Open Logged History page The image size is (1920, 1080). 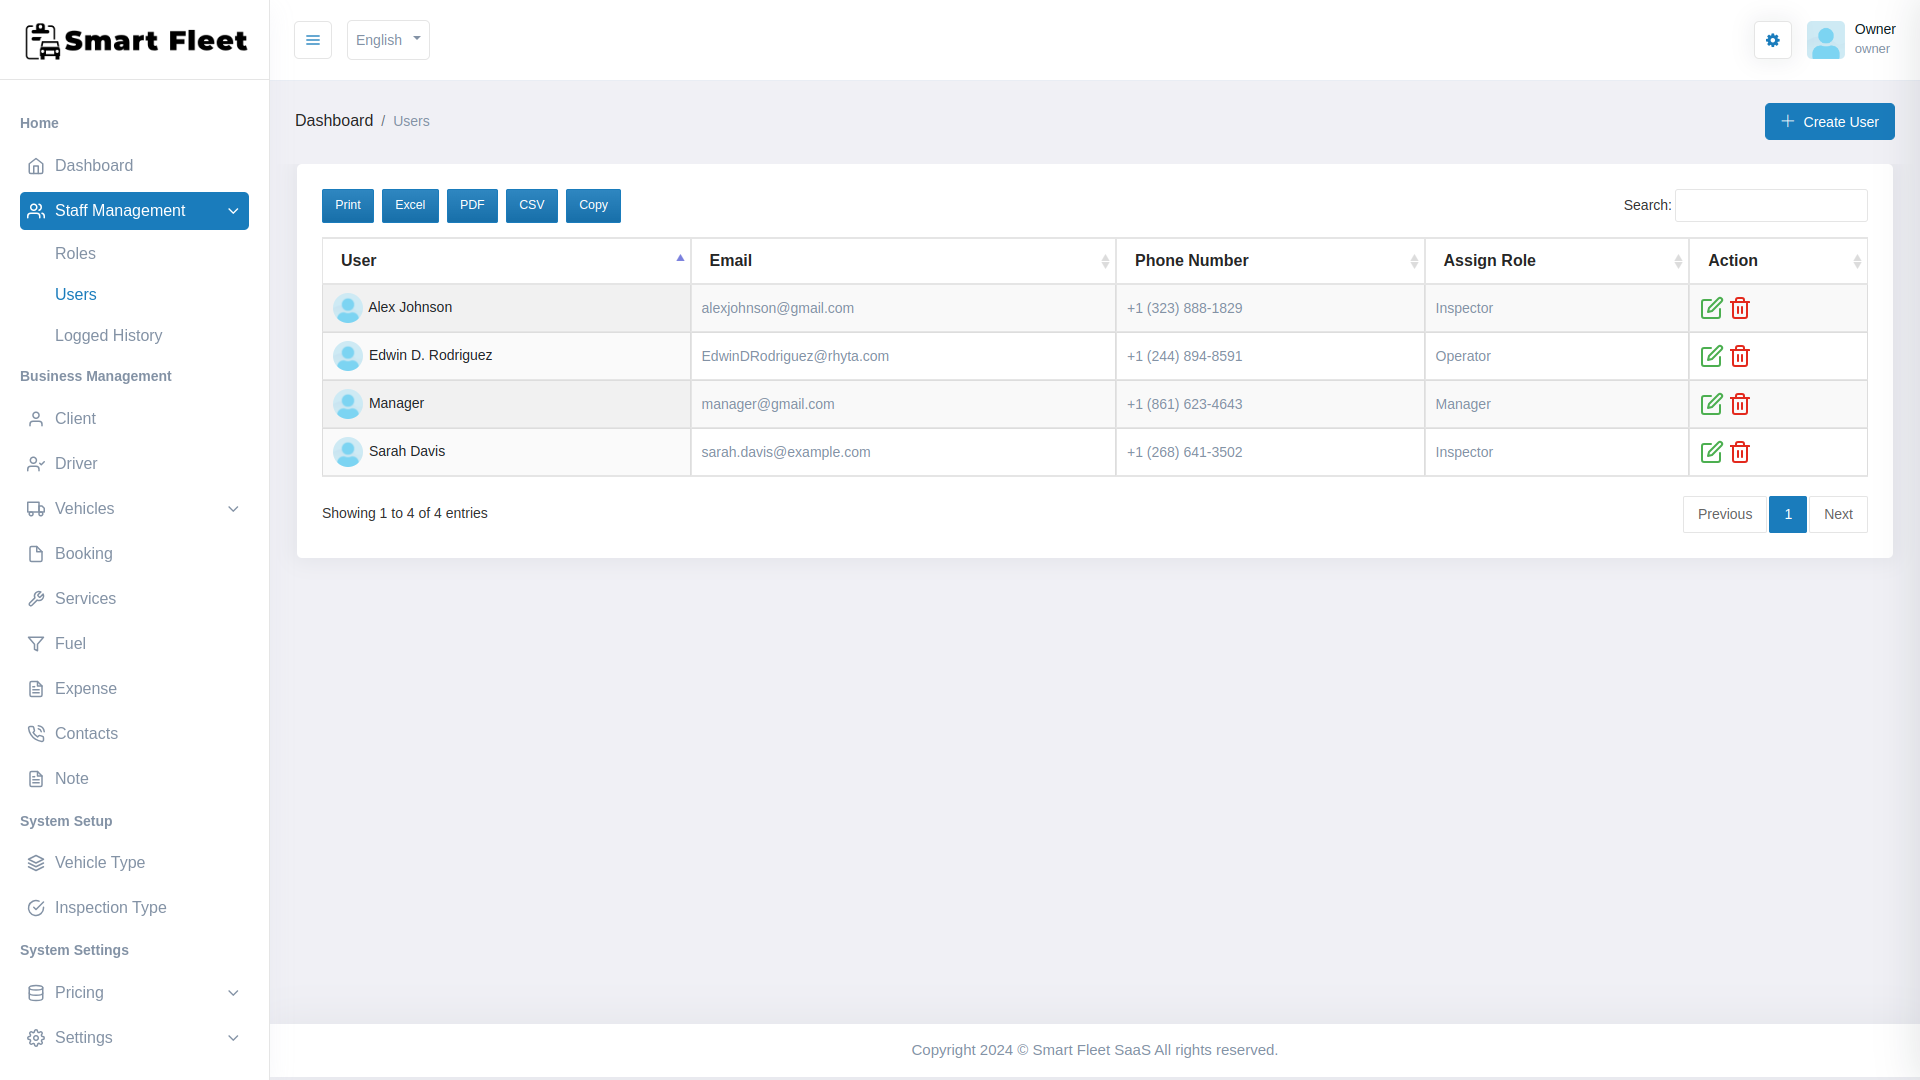[109, 336]
